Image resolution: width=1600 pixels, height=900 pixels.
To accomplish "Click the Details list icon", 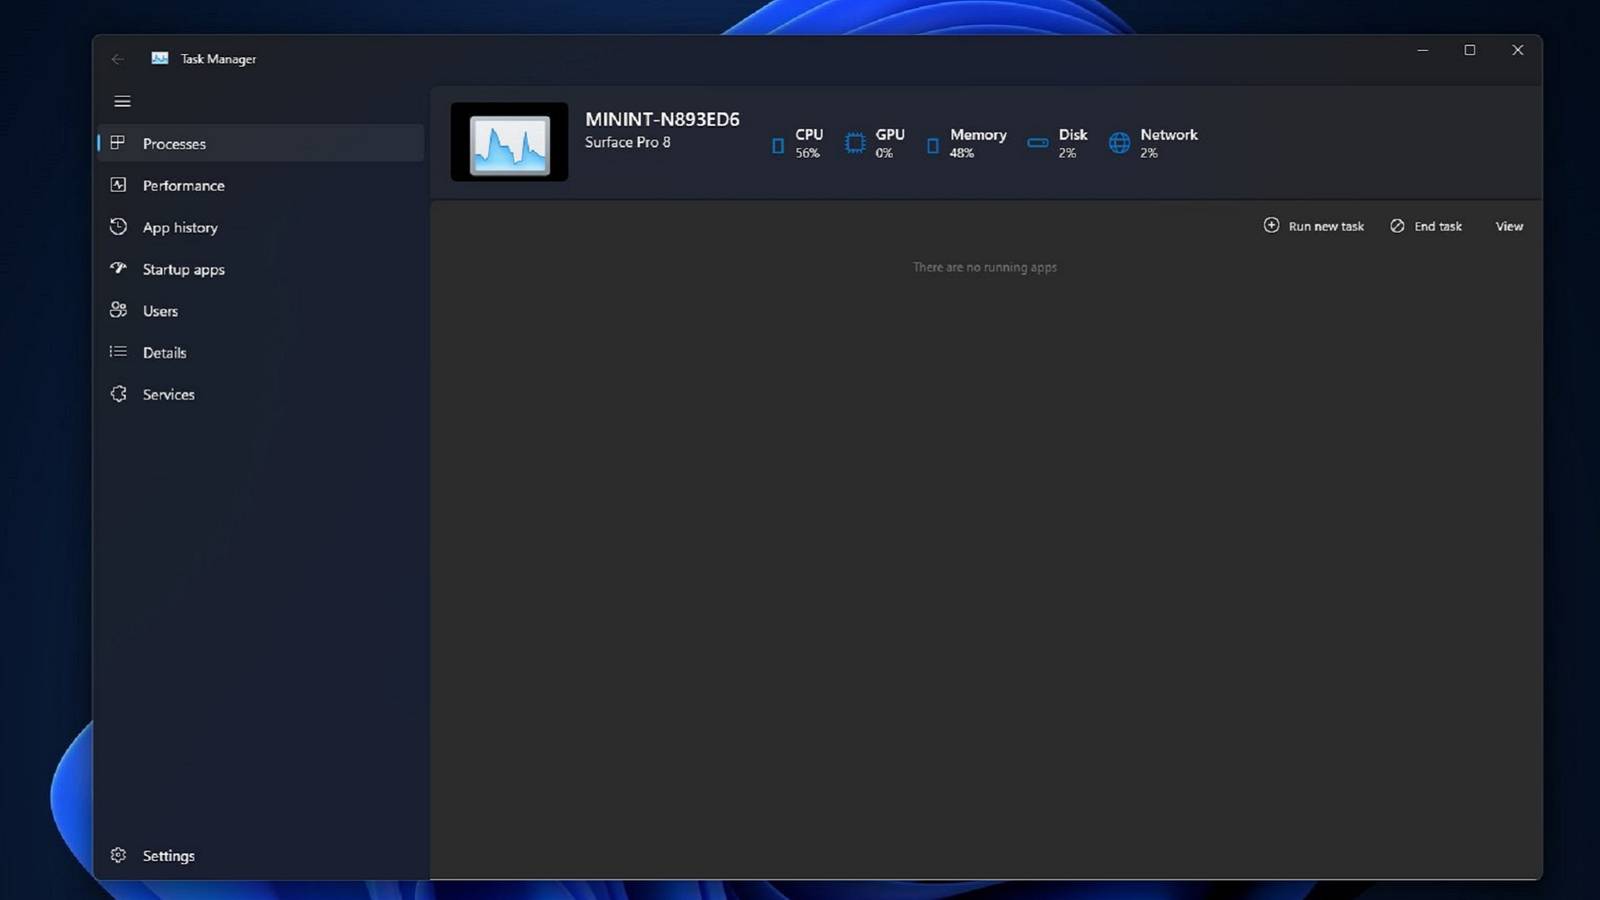I will pos(118,352).
